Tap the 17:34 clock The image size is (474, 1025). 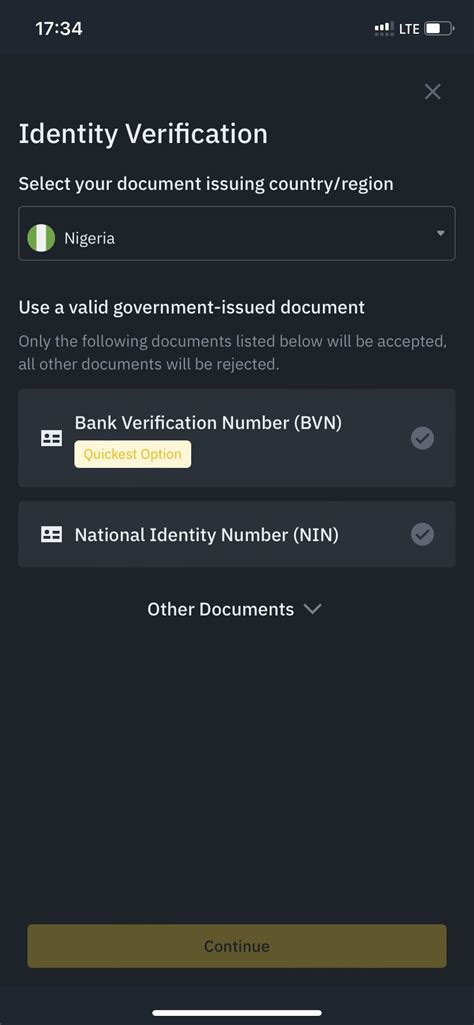click(59, 29)
